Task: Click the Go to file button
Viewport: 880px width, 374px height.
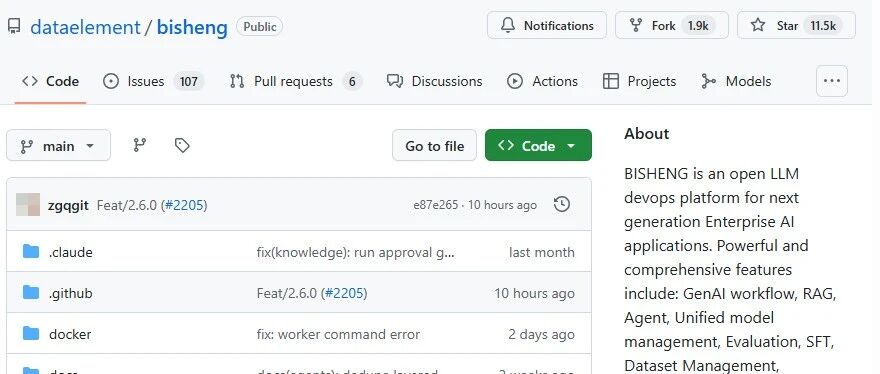Action: (434, 145)
